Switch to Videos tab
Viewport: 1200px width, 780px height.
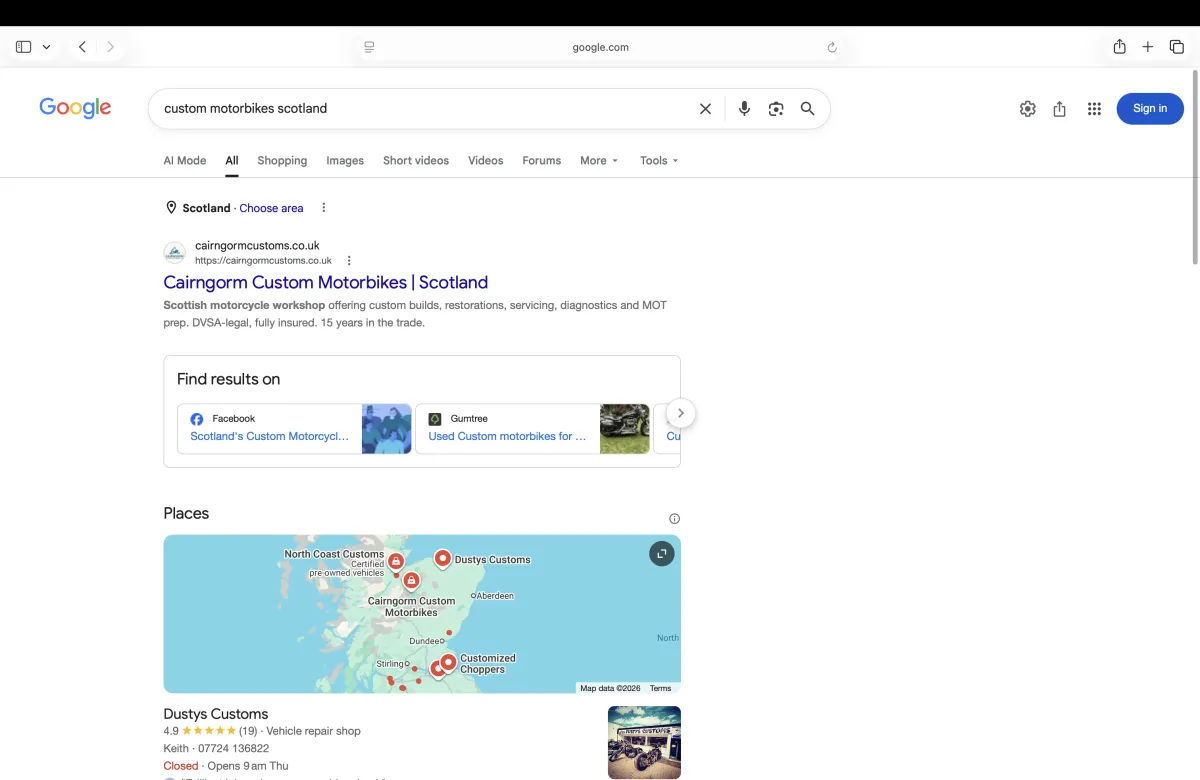(486, 160)
